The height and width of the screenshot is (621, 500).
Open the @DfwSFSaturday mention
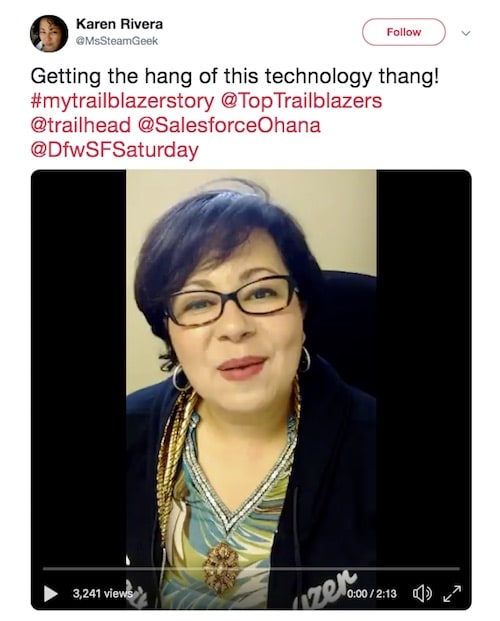point(115,150)
